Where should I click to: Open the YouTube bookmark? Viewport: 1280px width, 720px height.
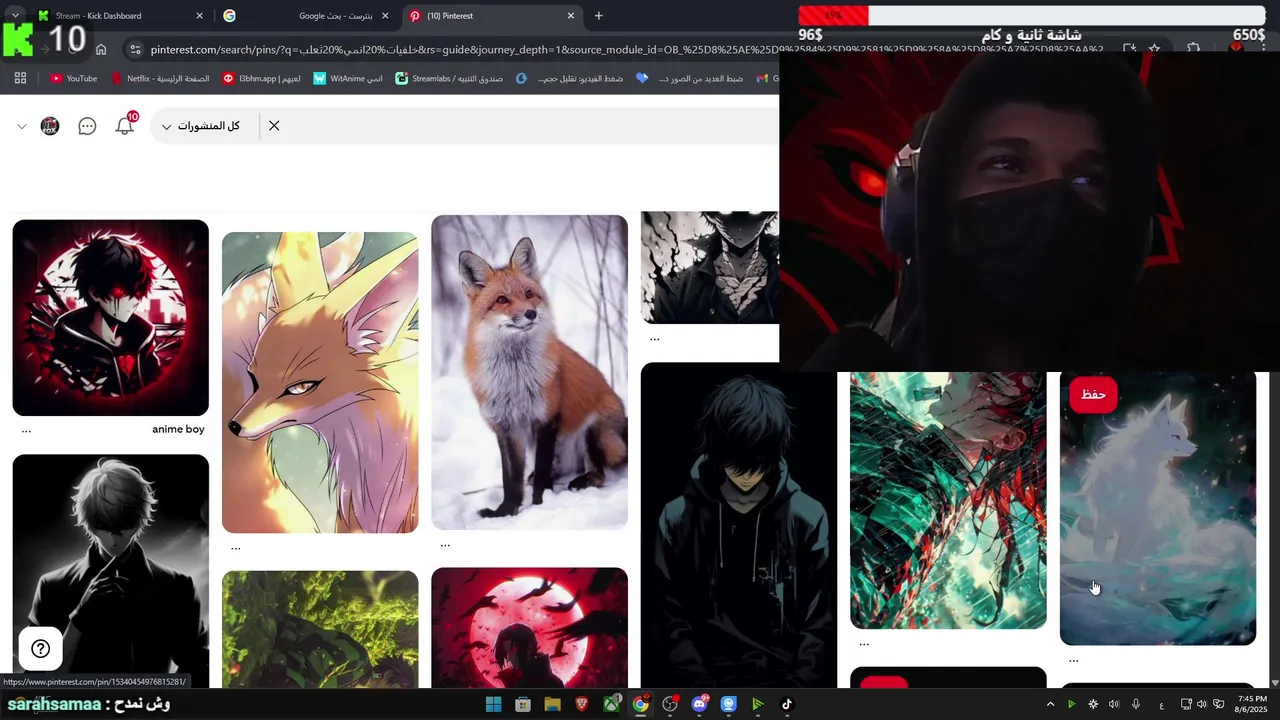click(x=74, y=78)
